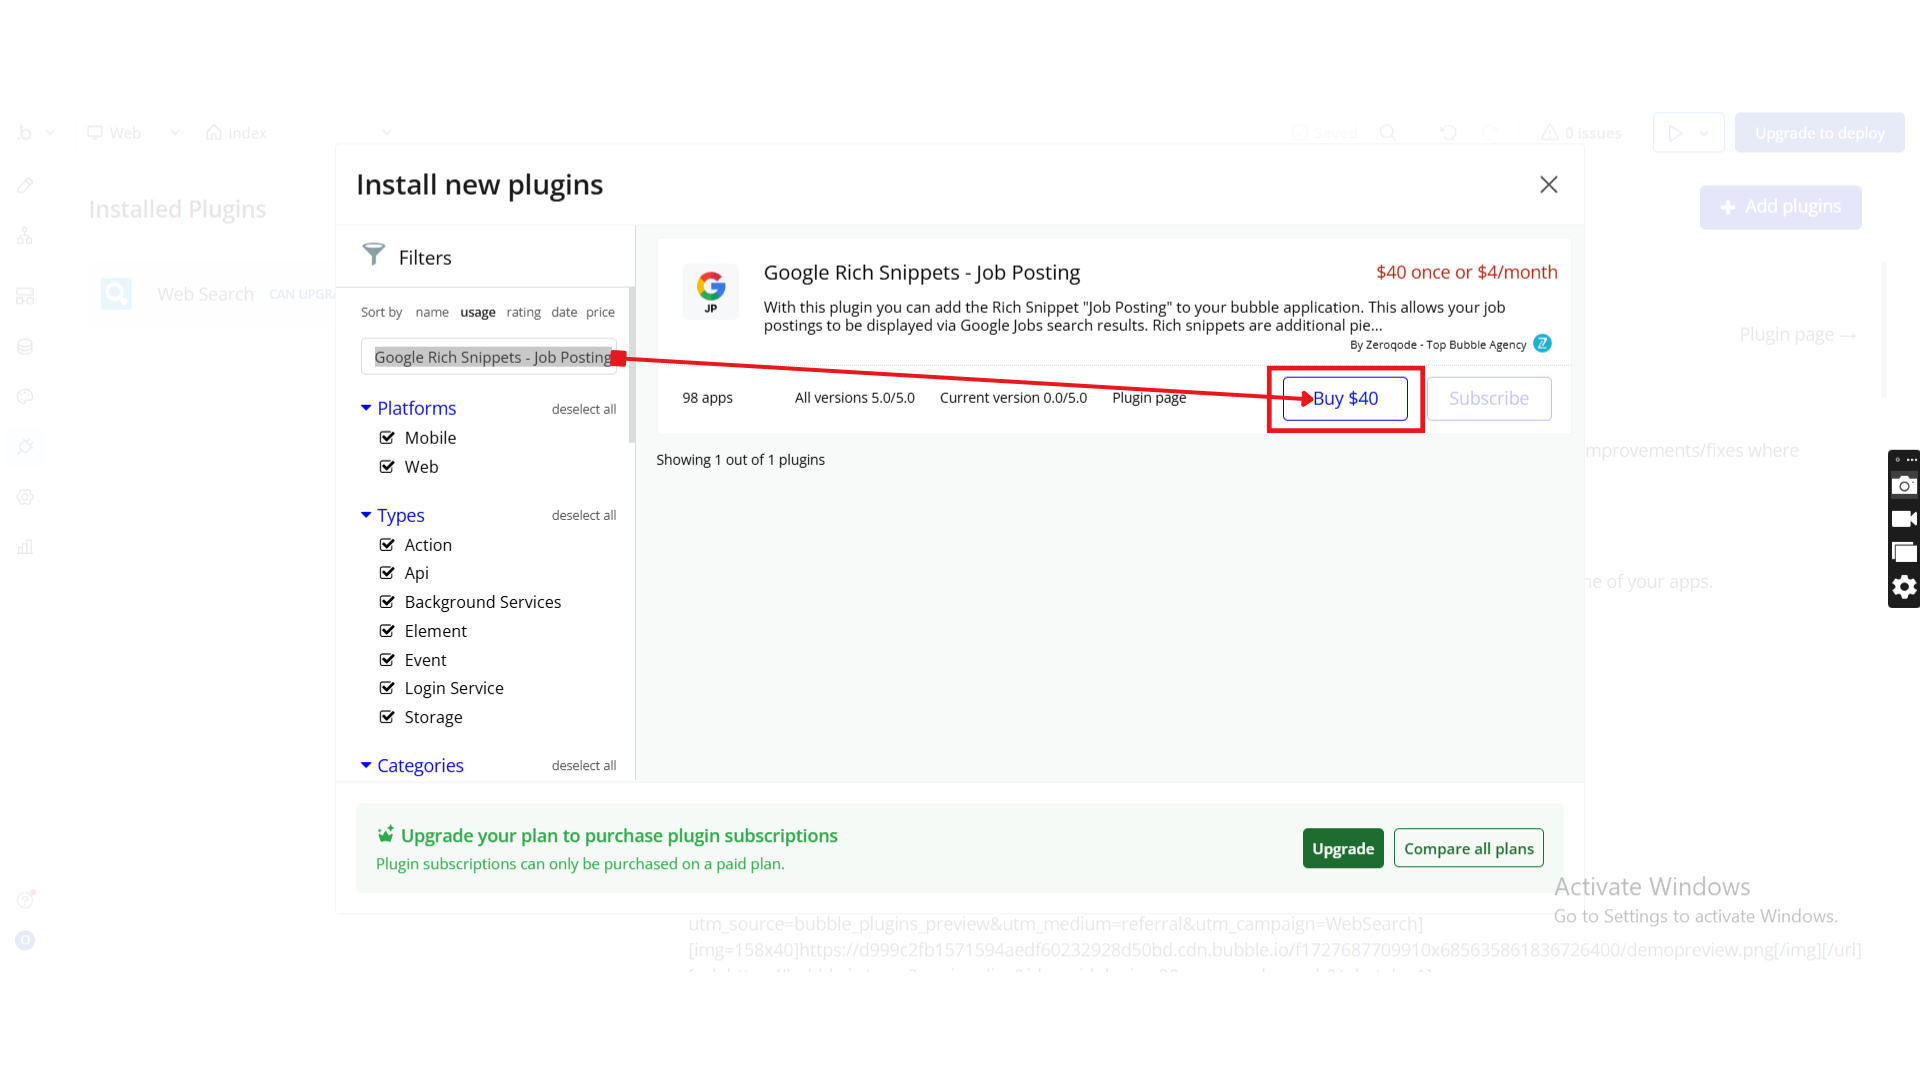Collapse the Types filter section
Viewport: 1920px width, 1080px height.
point(366,515)
